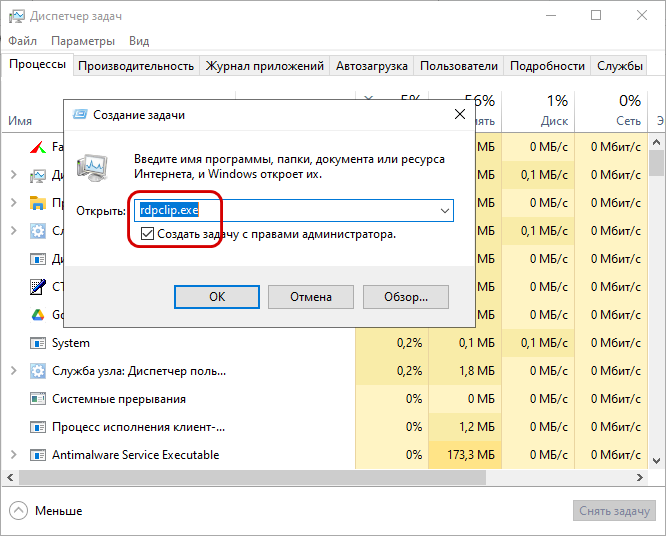Click the Antimalware Service Executable icon
Viewport: 666px width, 536px height.
coord(37,455)
